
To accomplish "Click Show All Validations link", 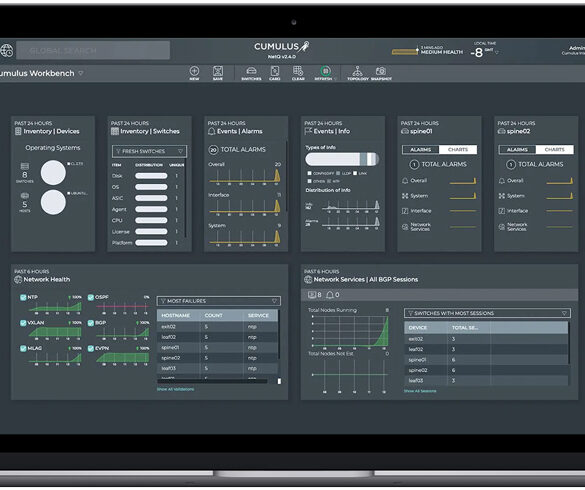I will pos(175,389).
